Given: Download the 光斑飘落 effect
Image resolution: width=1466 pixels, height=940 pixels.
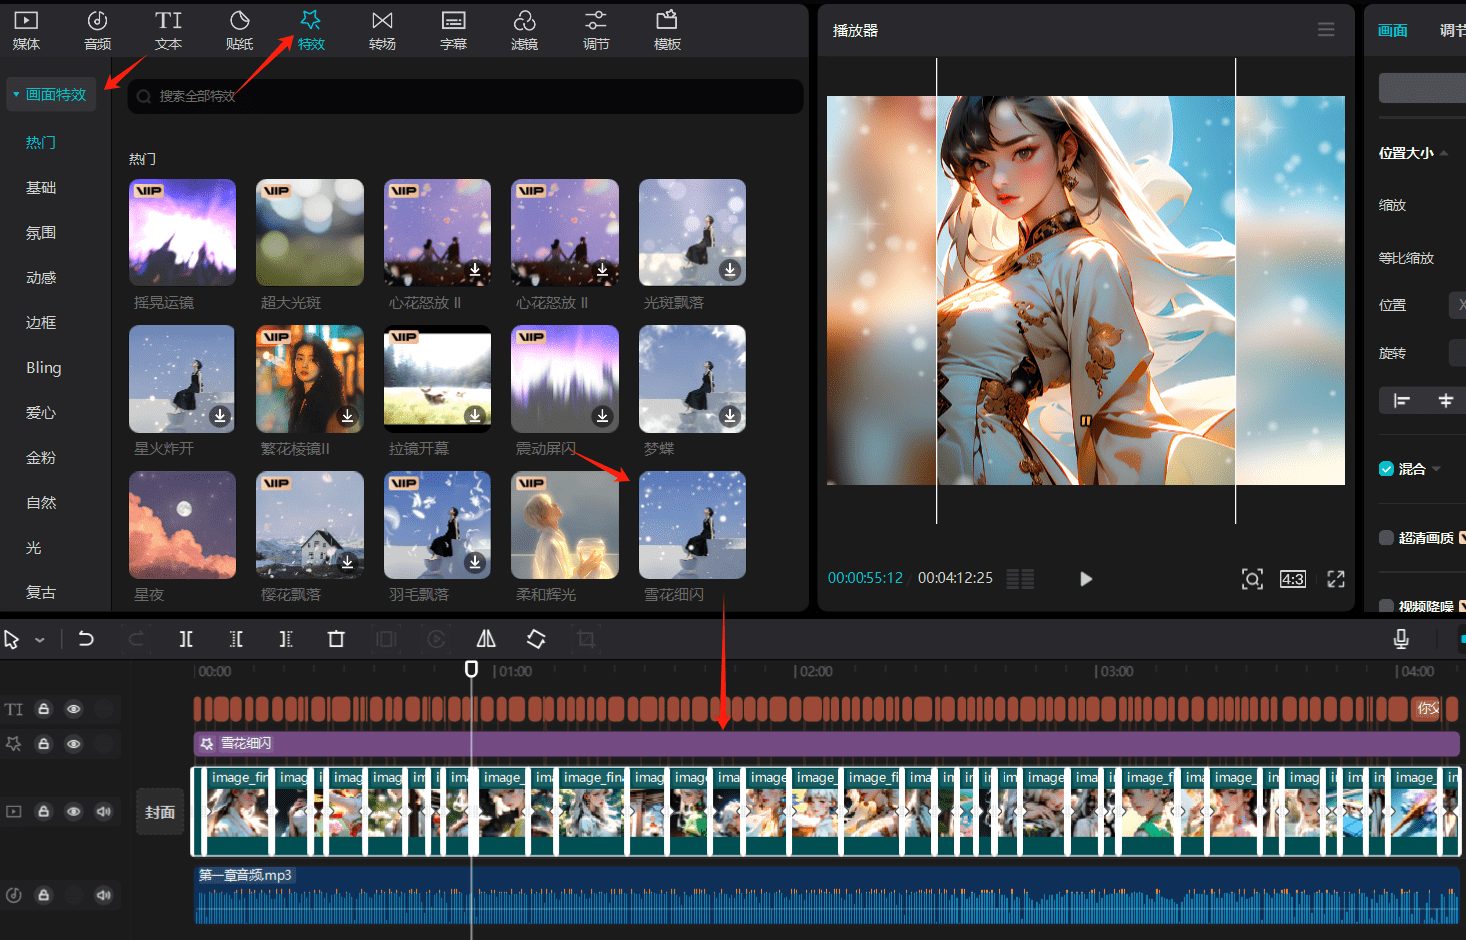Looking at the screenshot, I should [730, 270].
